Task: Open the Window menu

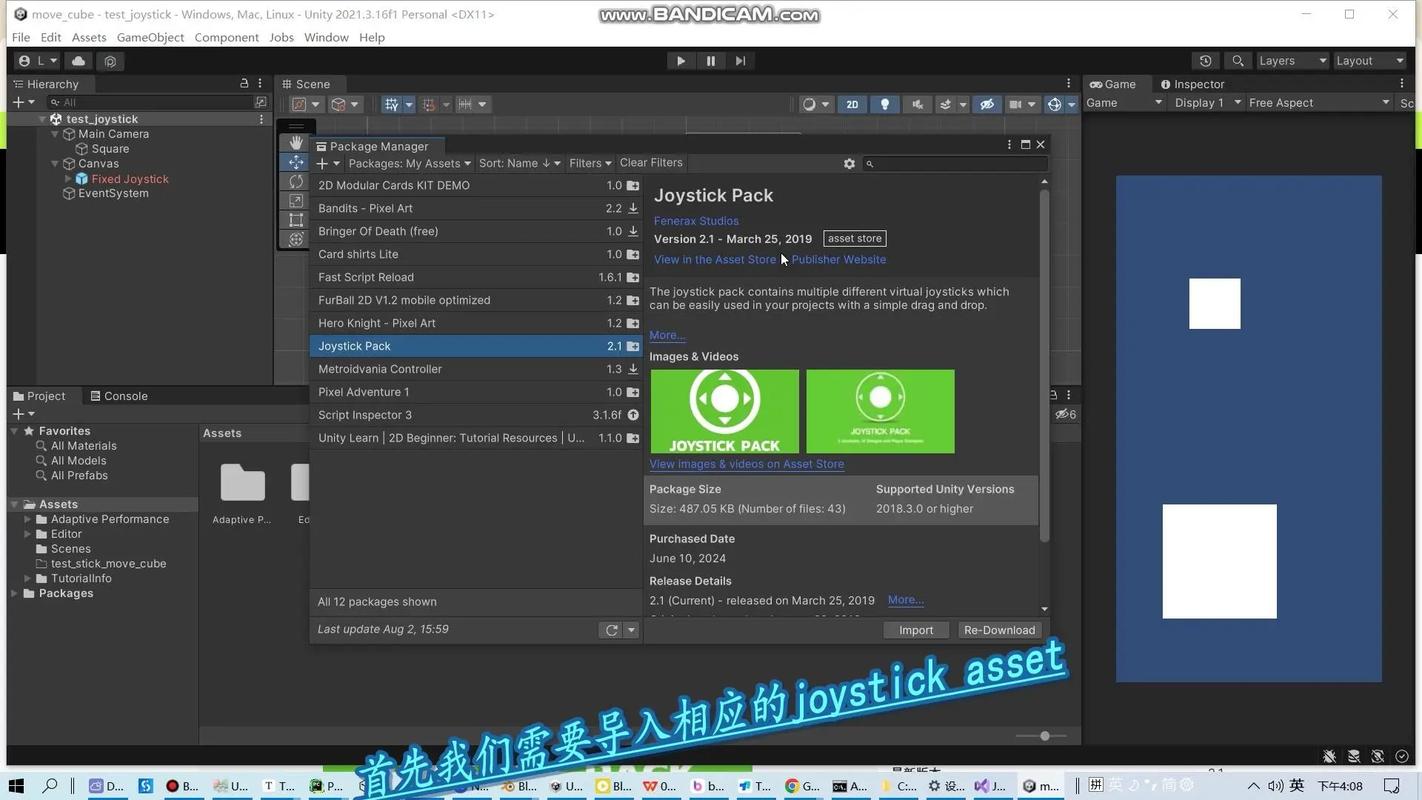Action: [x=326, y=37]
